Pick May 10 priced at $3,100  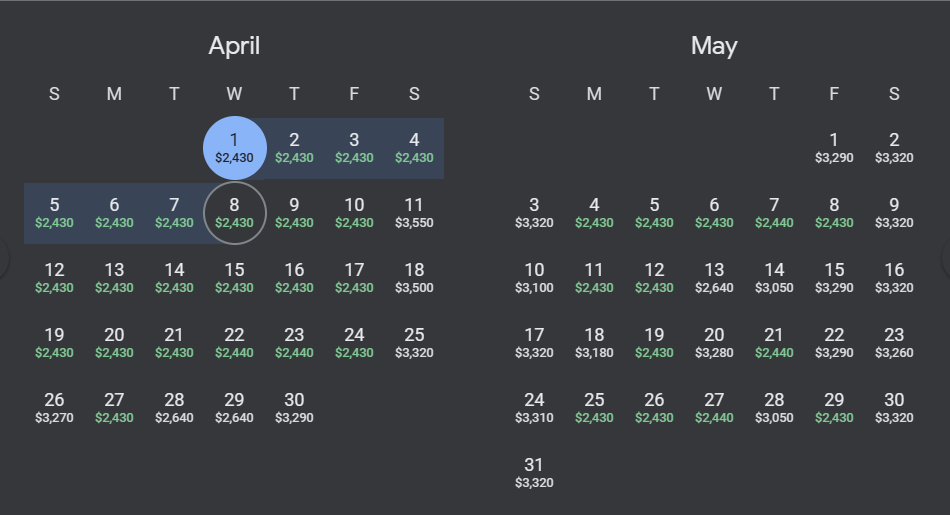534,278
